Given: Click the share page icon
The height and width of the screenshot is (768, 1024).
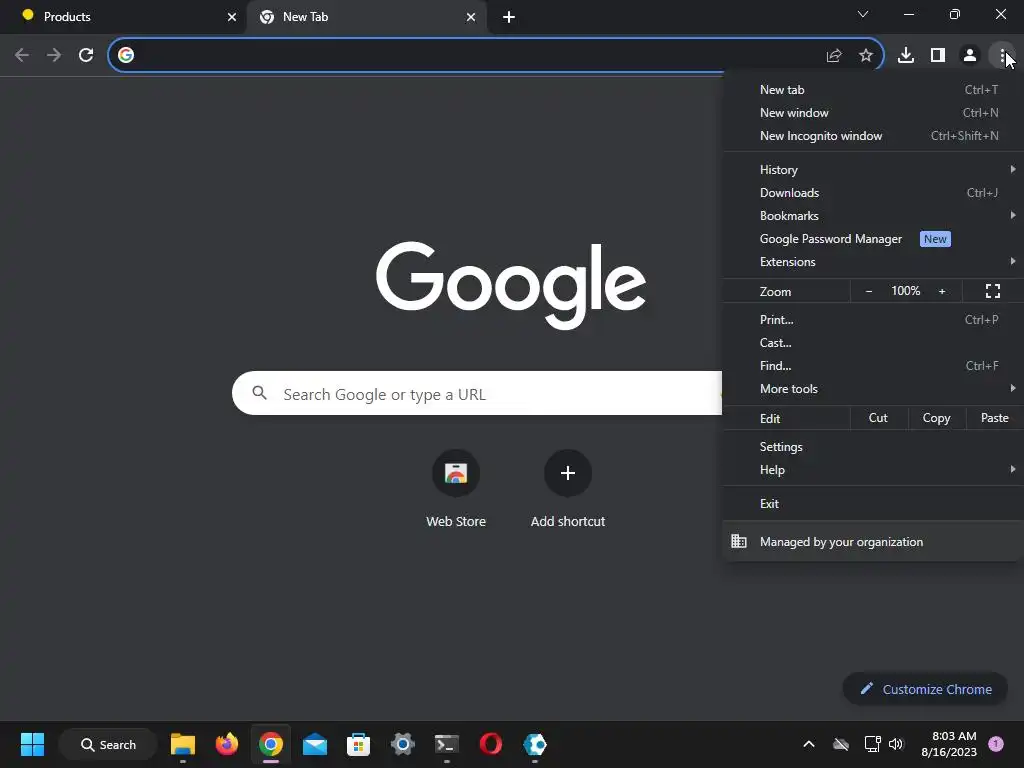Looking at the screenshot, I should tap(834, 56).
